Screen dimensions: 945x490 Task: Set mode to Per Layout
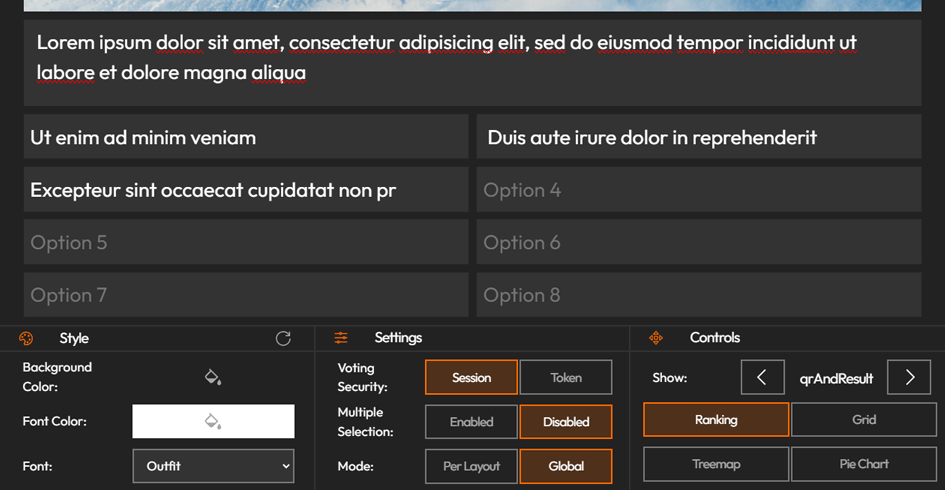[471, 465]
